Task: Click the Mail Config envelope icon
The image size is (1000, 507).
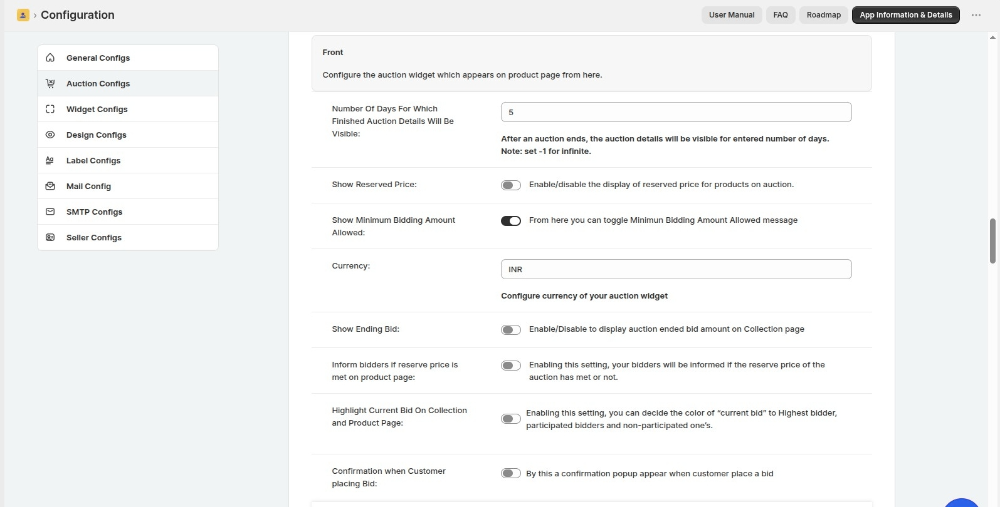Action: [x=50, y=186]
